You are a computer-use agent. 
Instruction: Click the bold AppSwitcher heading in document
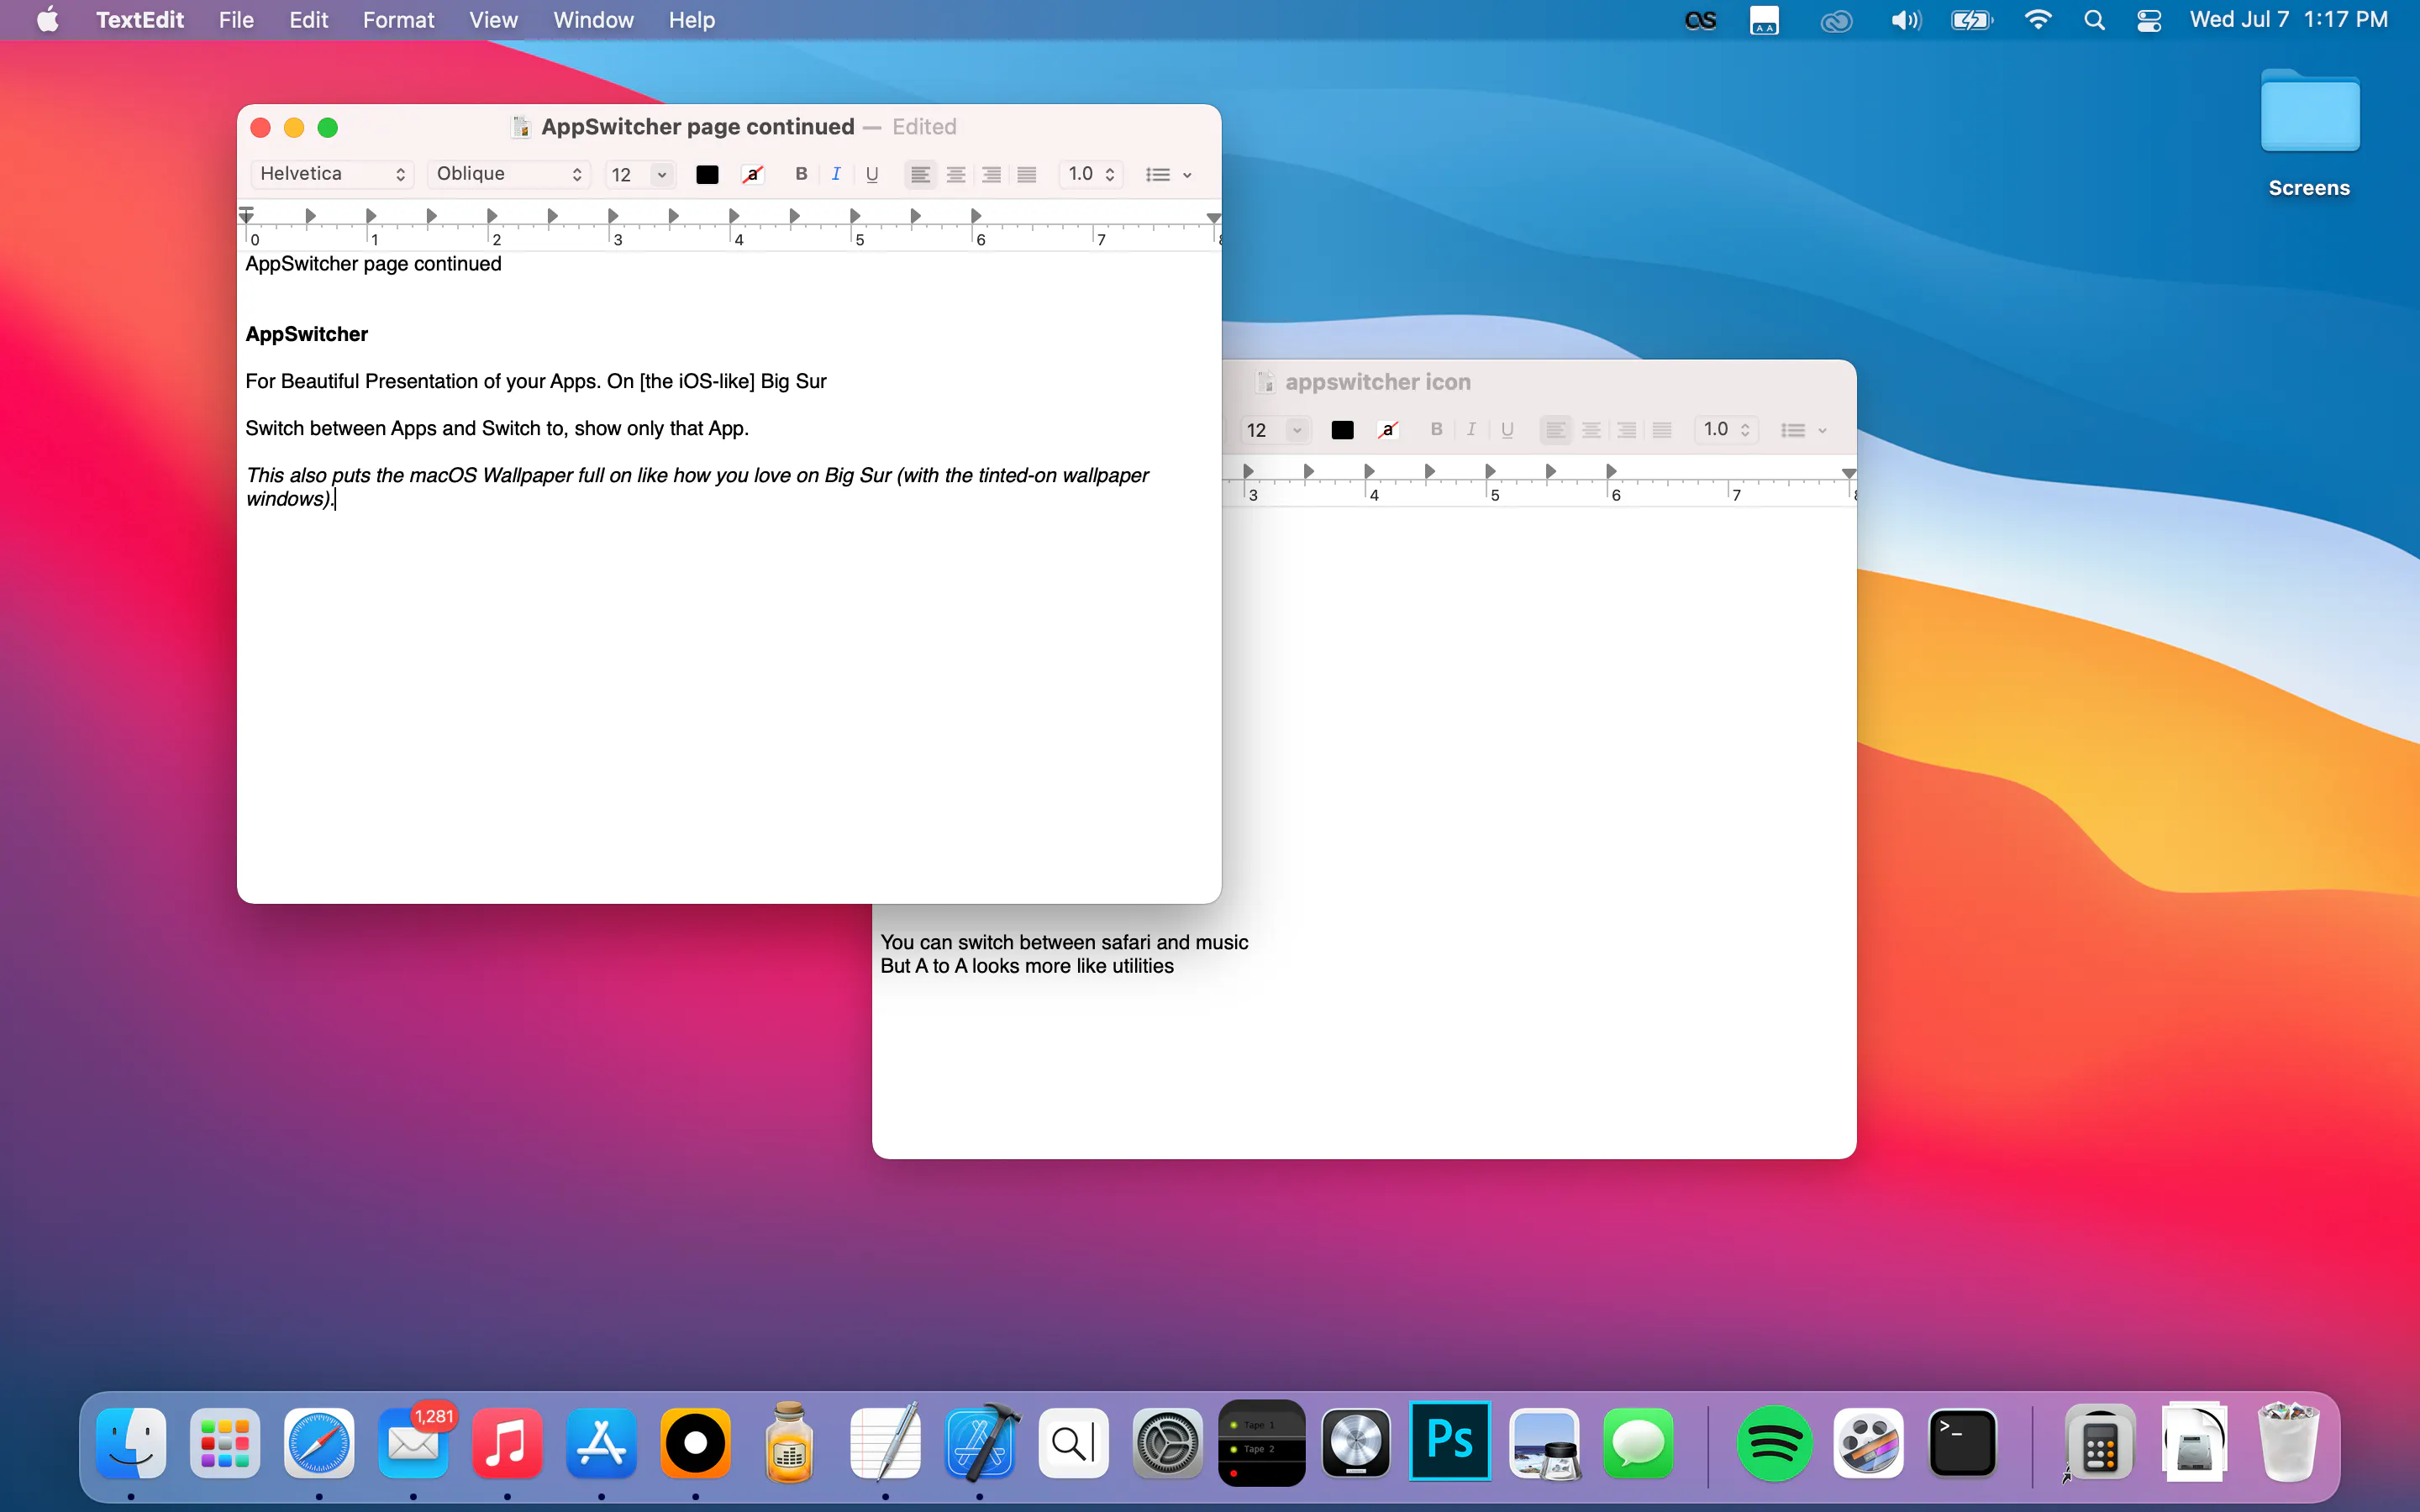pos(307,334)
